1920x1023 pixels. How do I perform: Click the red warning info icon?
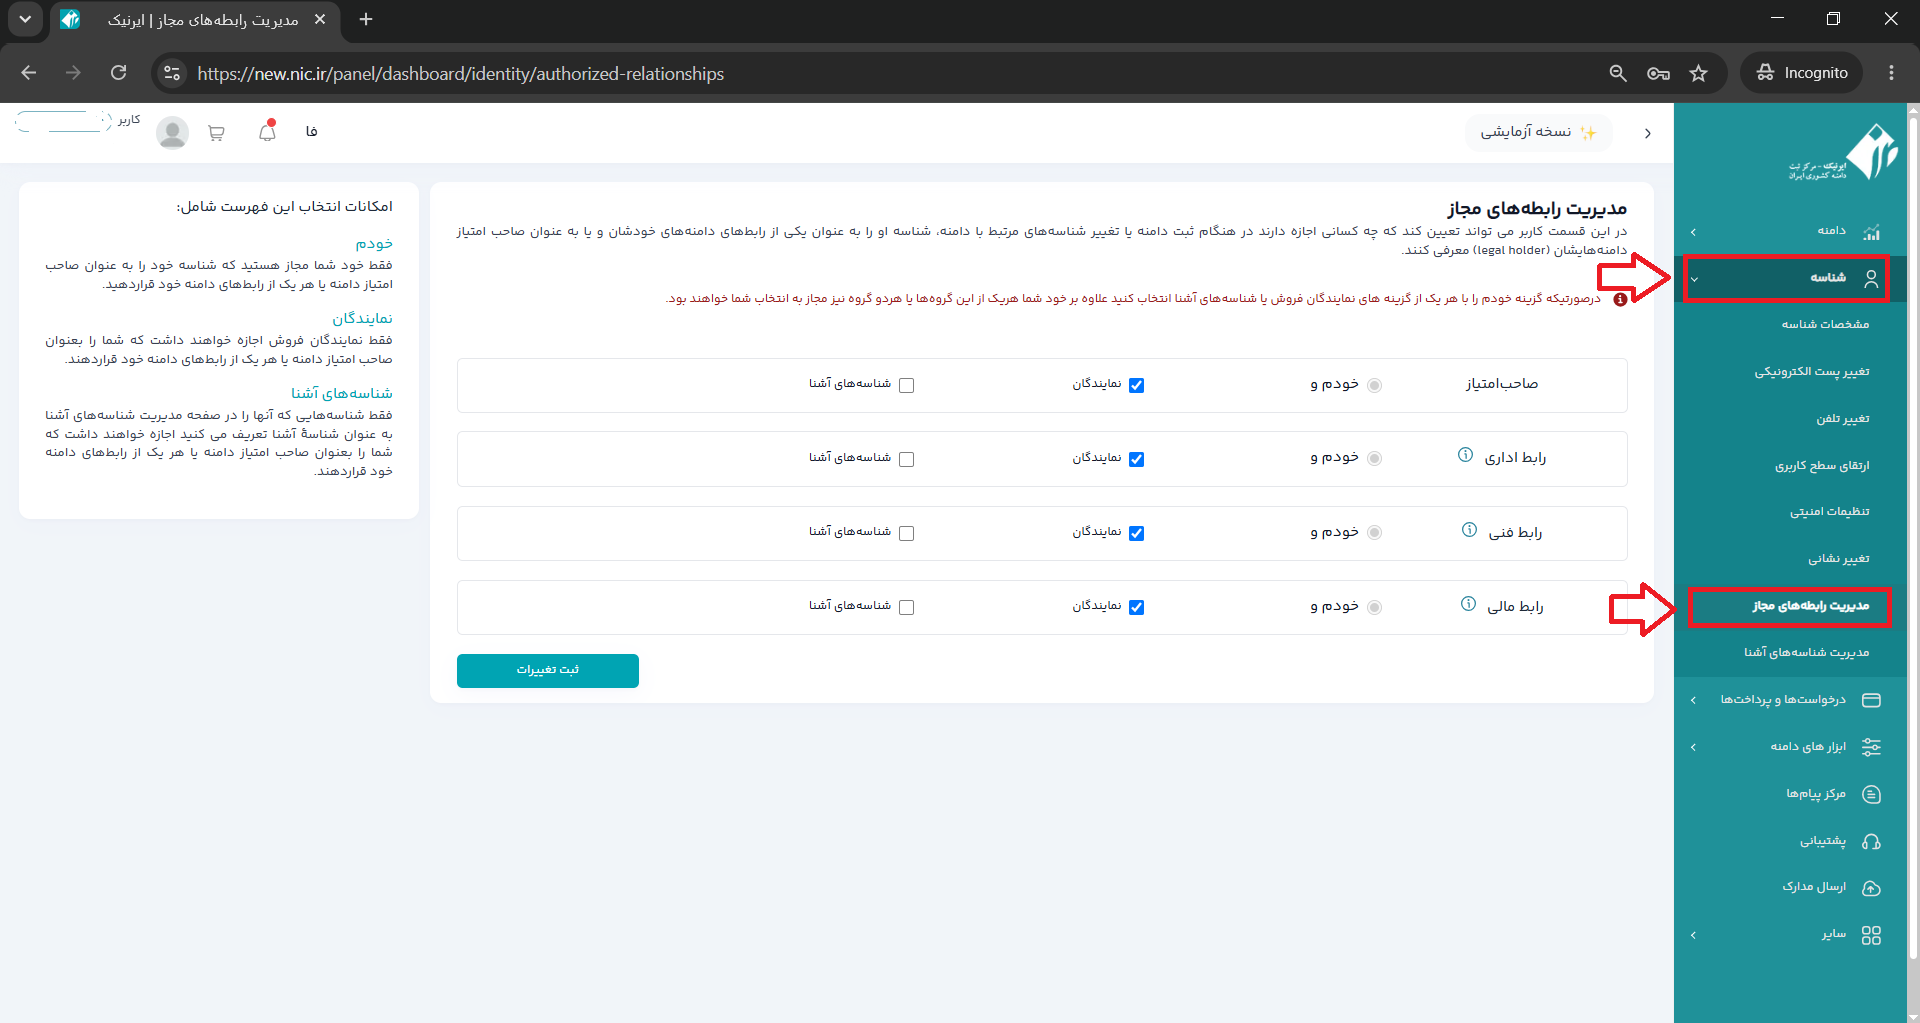point(1620,299)
